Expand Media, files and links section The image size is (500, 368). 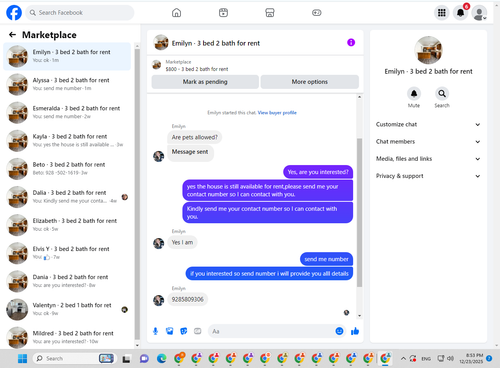pyautogui.click(x=428, y=159)
